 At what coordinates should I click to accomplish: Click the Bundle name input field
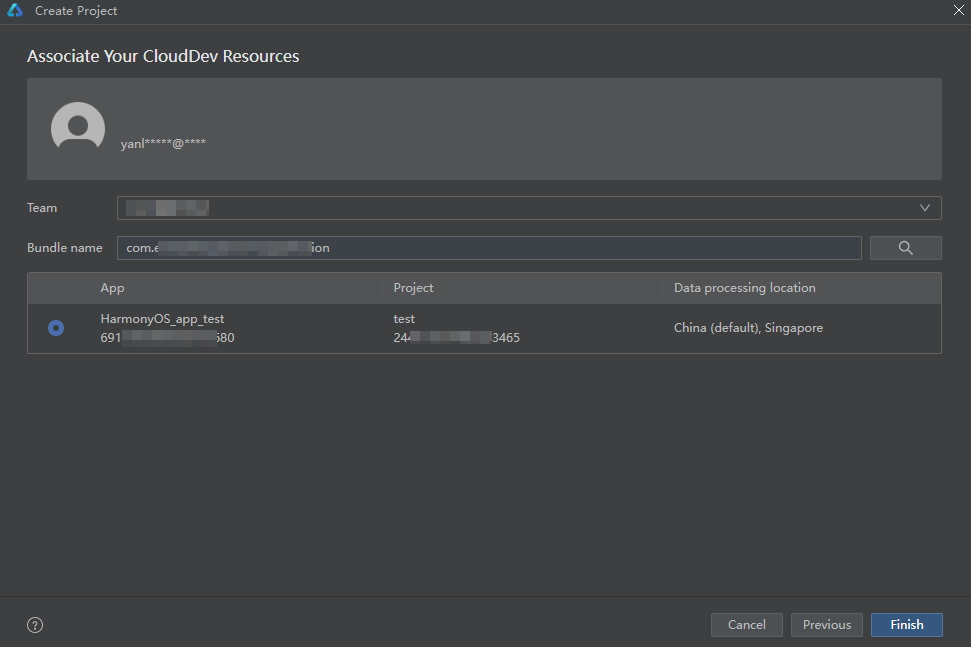[488, 248]
